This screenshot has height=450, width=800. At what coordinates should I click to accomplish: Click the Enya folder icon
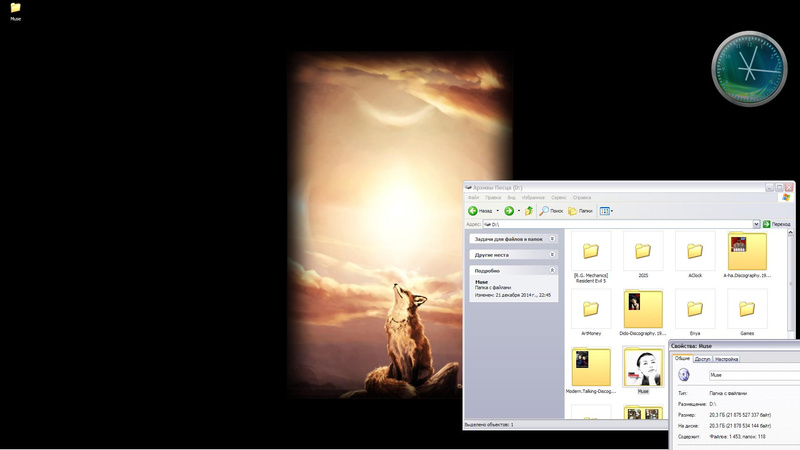point(694,309)
